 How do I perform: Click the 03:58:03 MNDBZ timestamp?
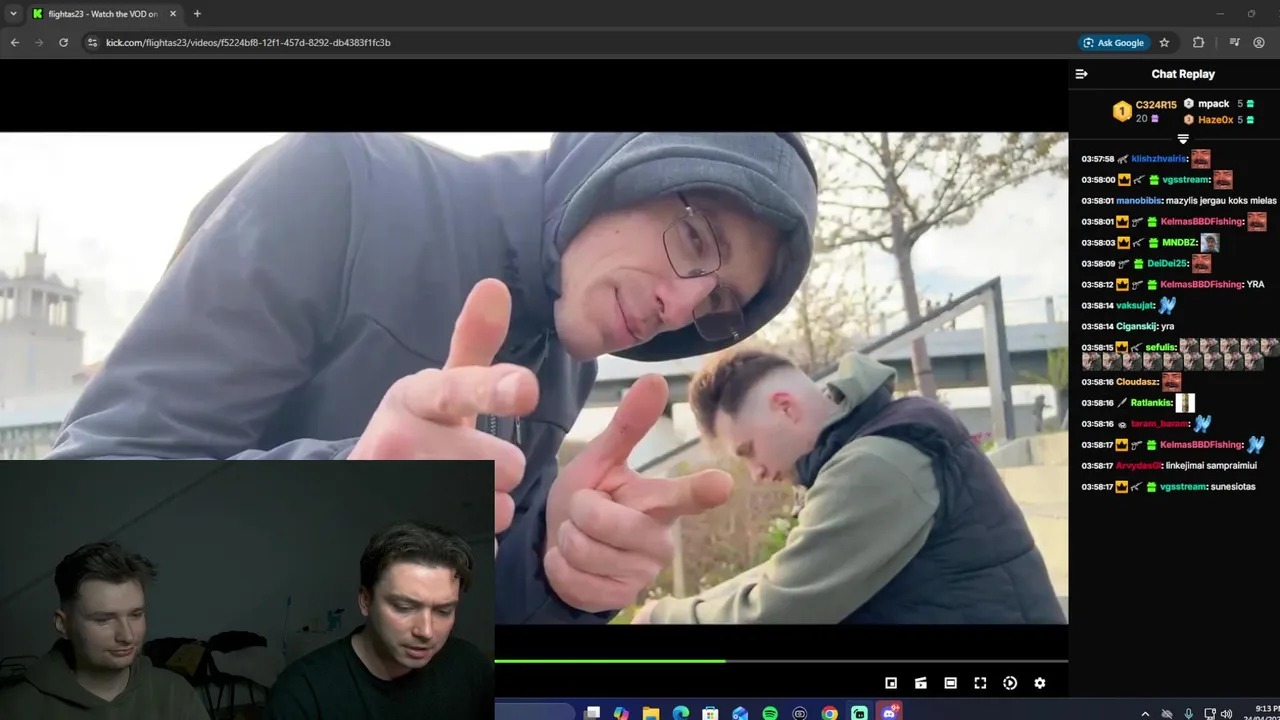pos(1097,243)
